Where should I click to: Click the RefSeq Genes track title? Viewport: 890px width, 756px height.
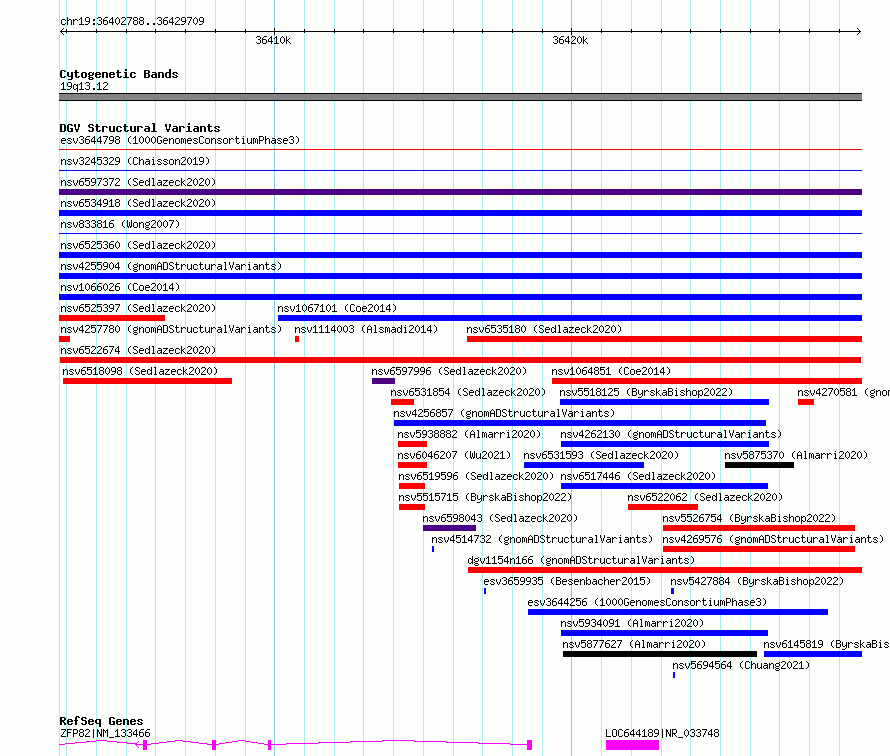coord(101,721)
